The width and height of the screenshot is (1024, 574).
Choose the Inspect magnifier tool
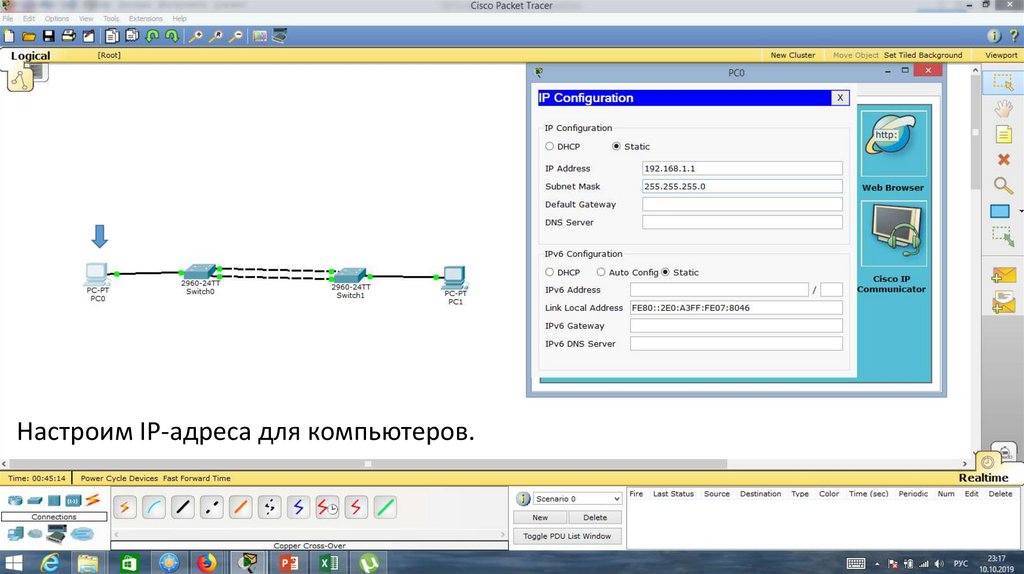coord(1003,185)
